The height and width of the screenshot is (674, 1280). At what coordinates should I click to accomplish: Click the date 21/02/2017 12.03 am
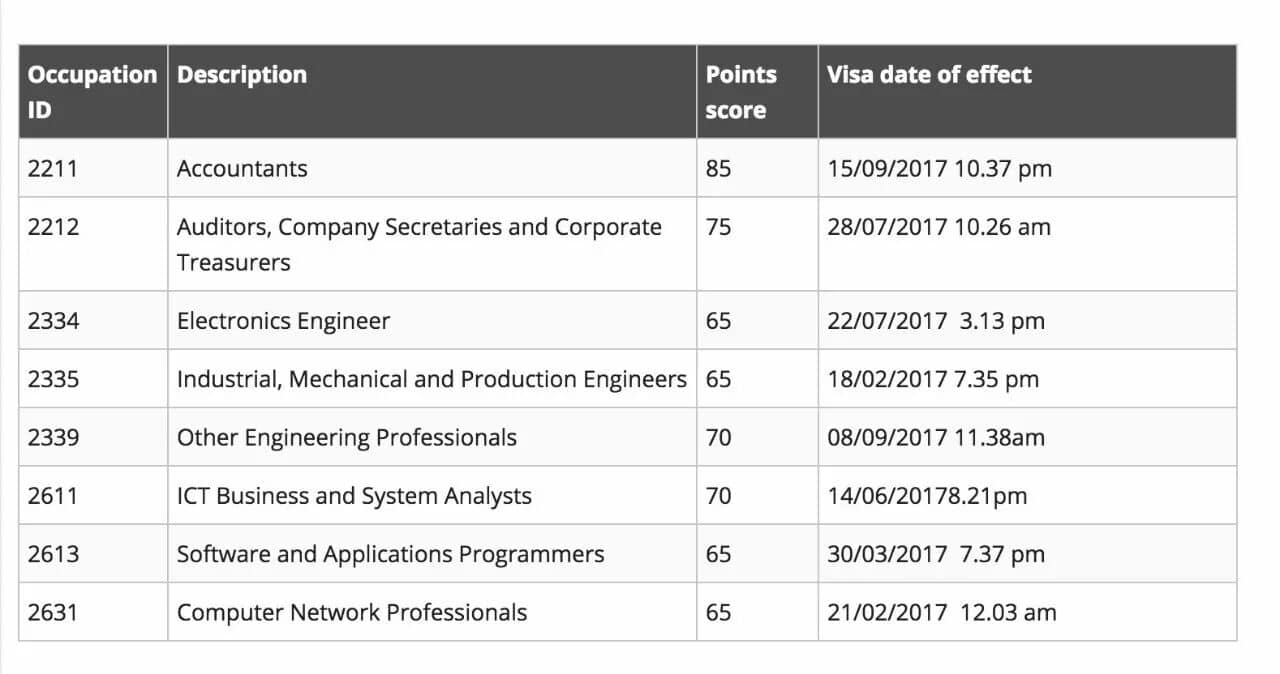[942, 612]
